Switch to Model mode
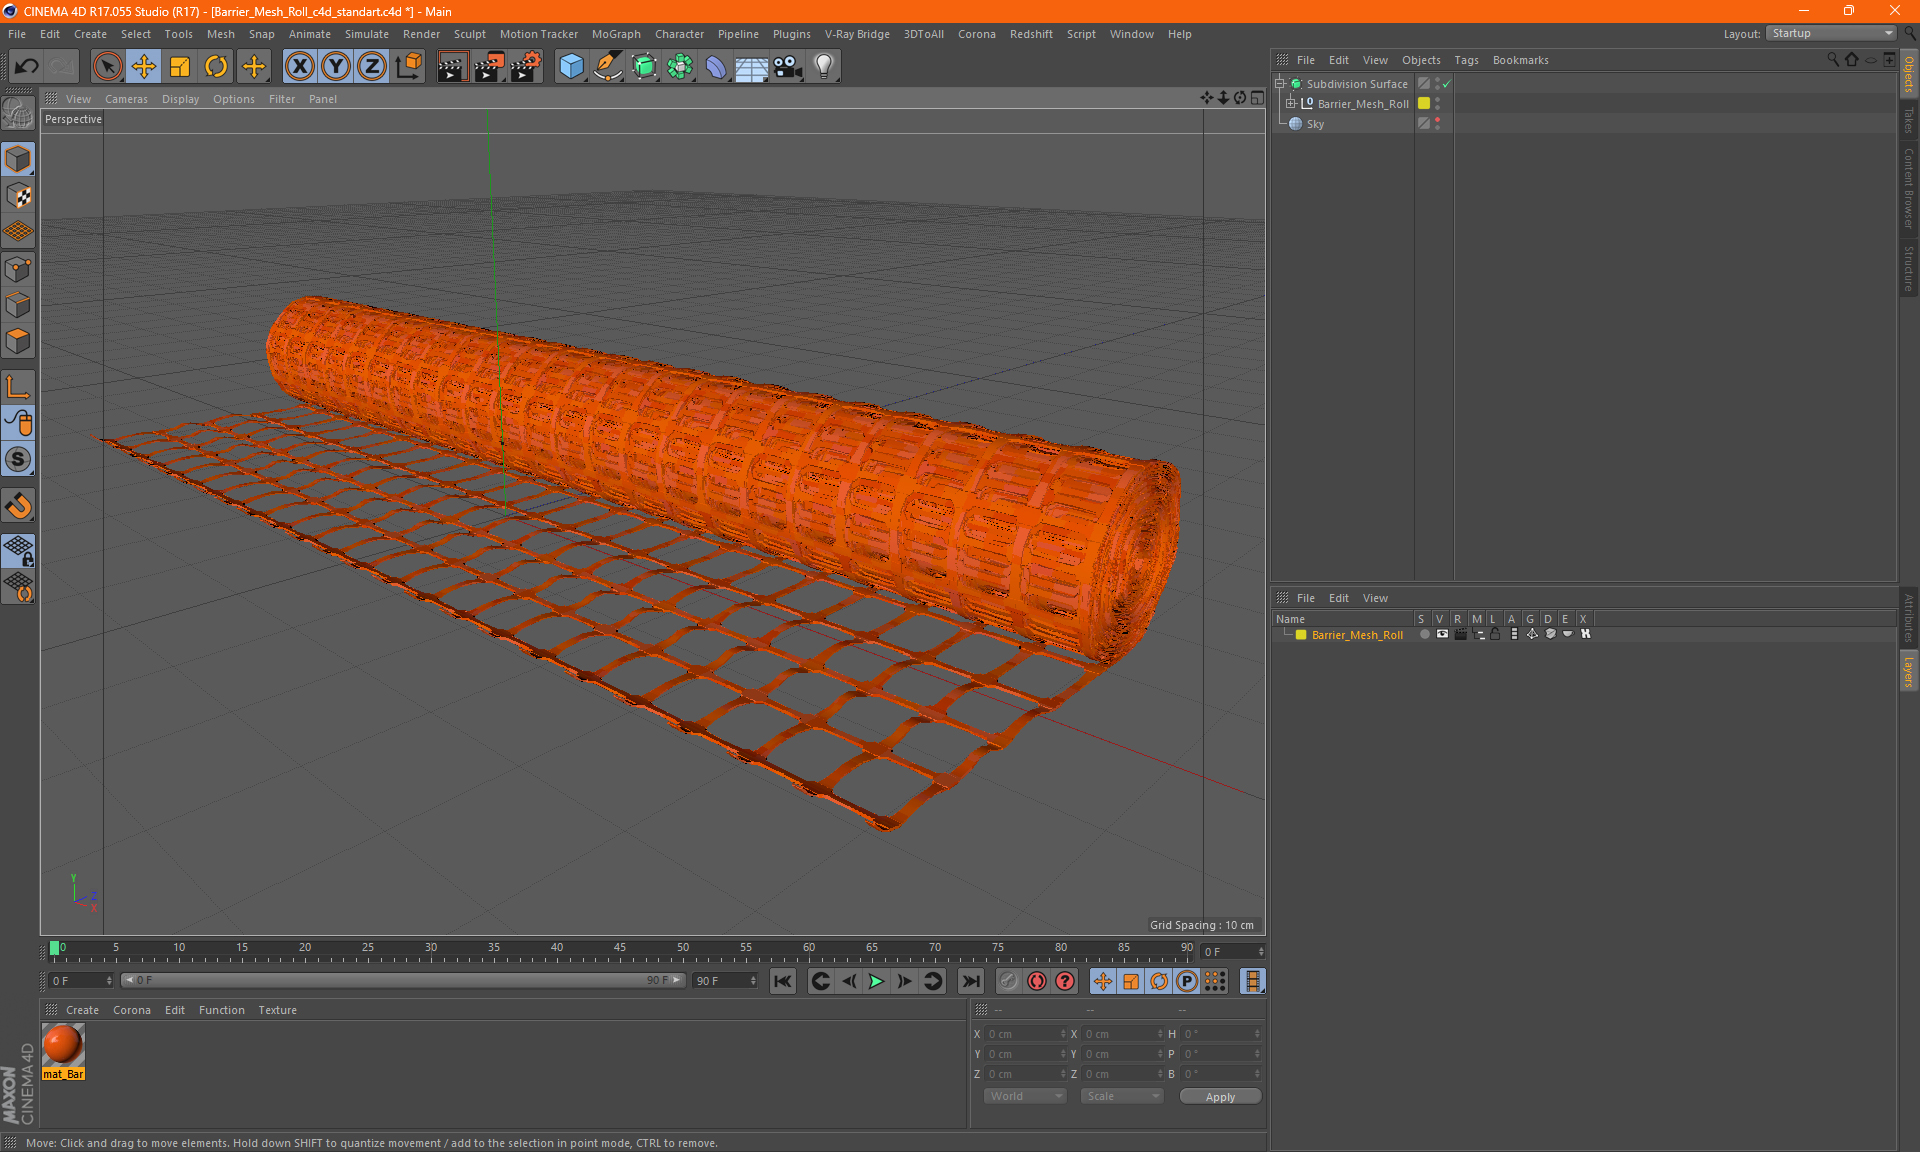Viewport: 1920px width, 1152px height. pyautogui.click(x=18, y=160)
